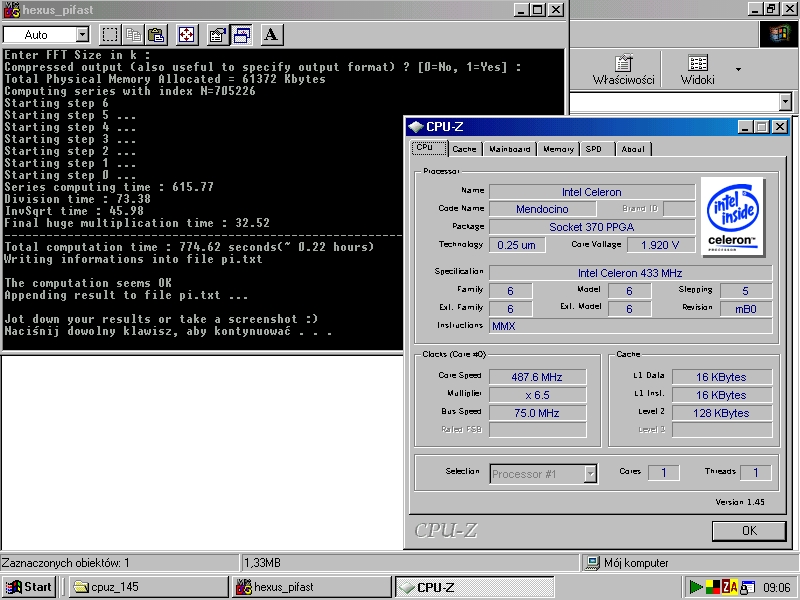Screen dimensions: 800x600
Task: Click the Cores value field
Action: point(663,473)
